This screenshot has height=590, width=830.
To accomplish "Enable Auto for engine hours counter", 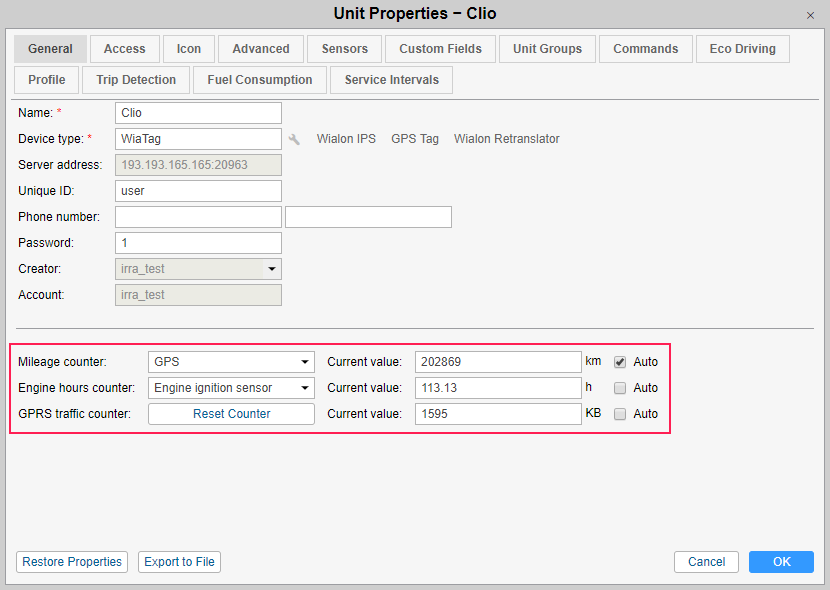I will point(620,387).
